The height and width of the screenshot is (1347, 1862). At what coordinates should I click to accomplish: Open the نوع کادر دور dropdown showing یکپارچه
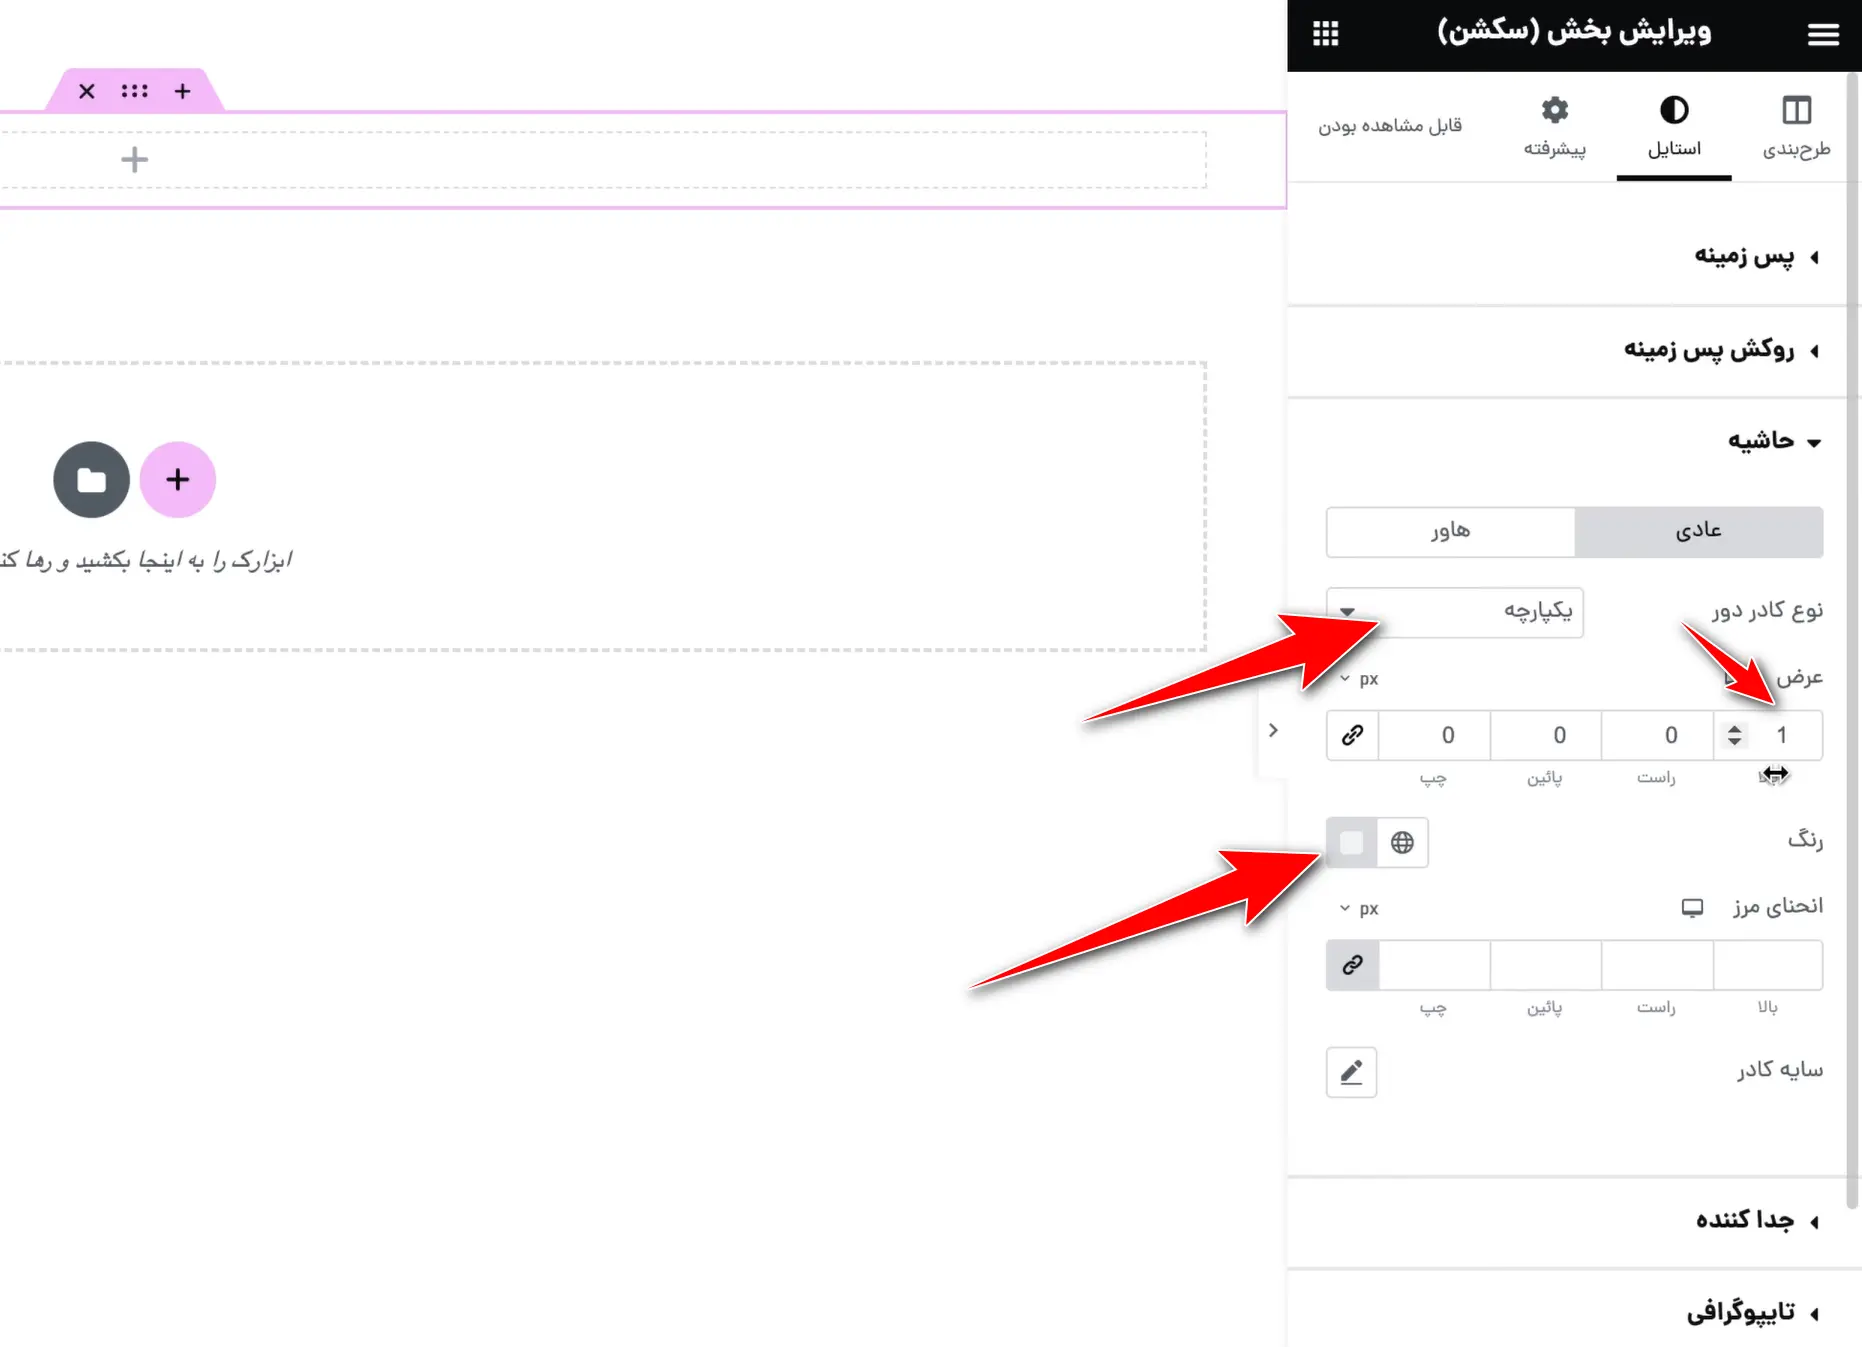tap(1455, 612)
